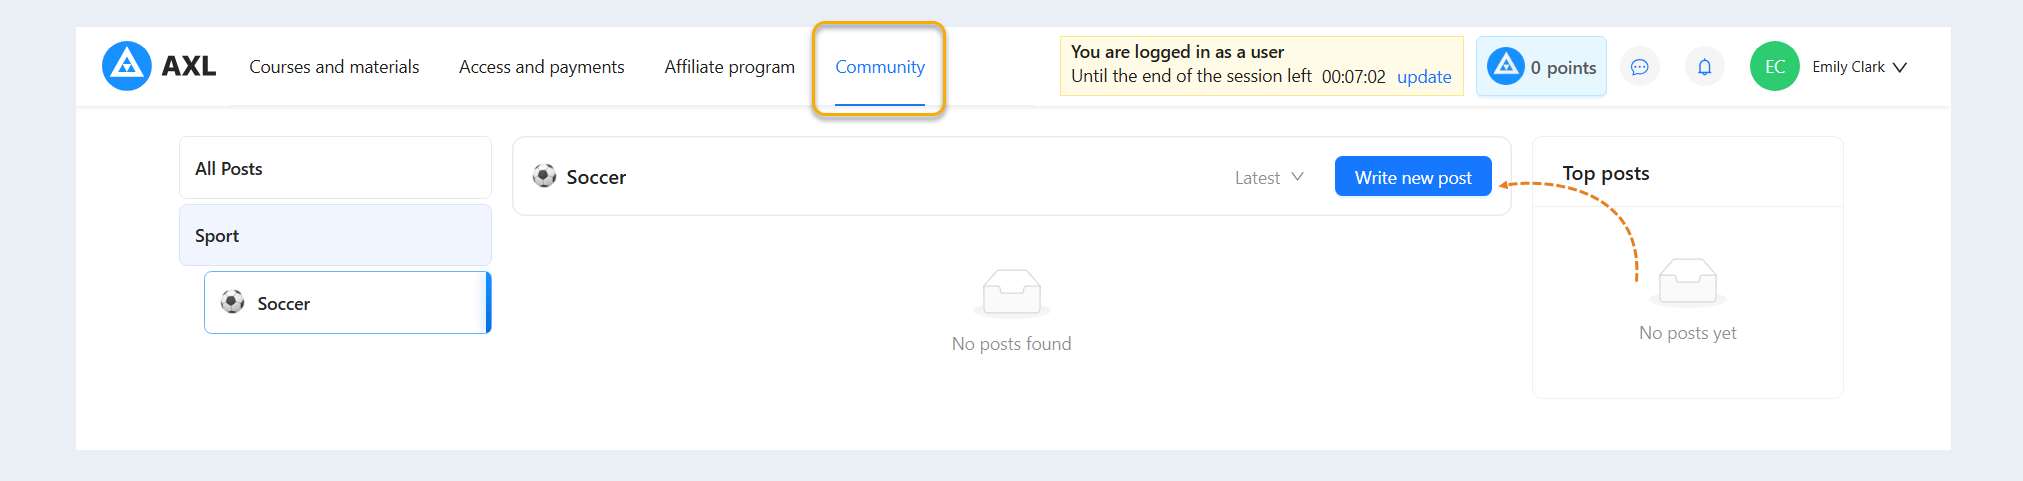Click the update session link

(1424, 77)
